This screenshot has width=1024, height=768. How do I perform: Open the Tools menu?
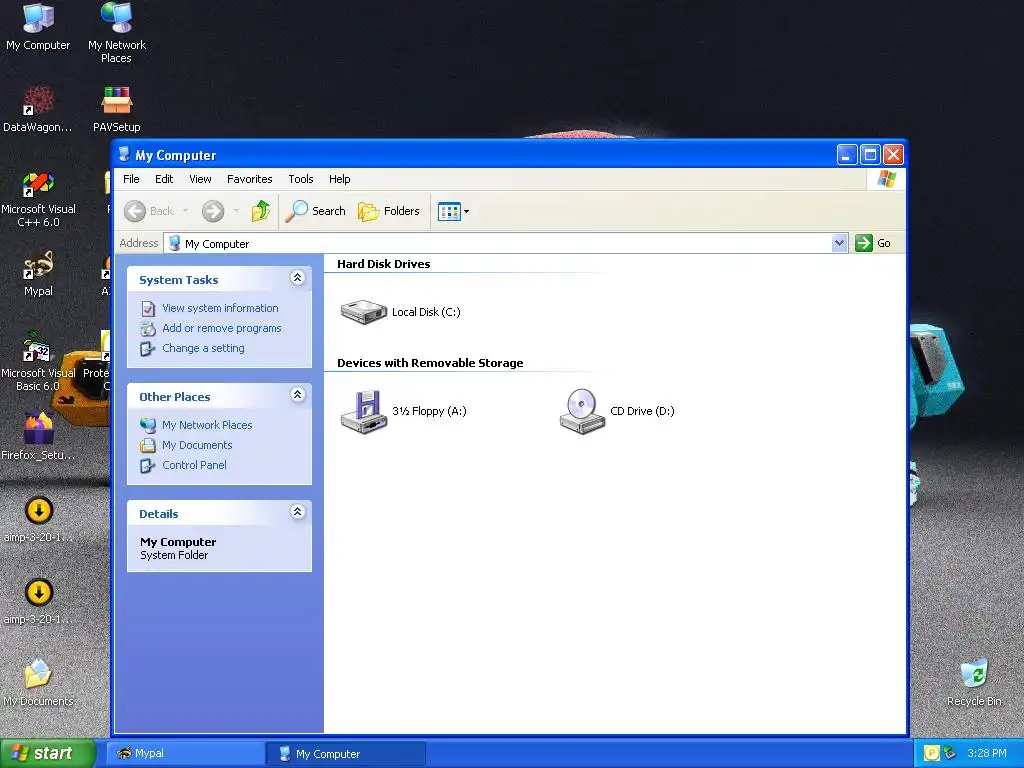tap(301, 179)
